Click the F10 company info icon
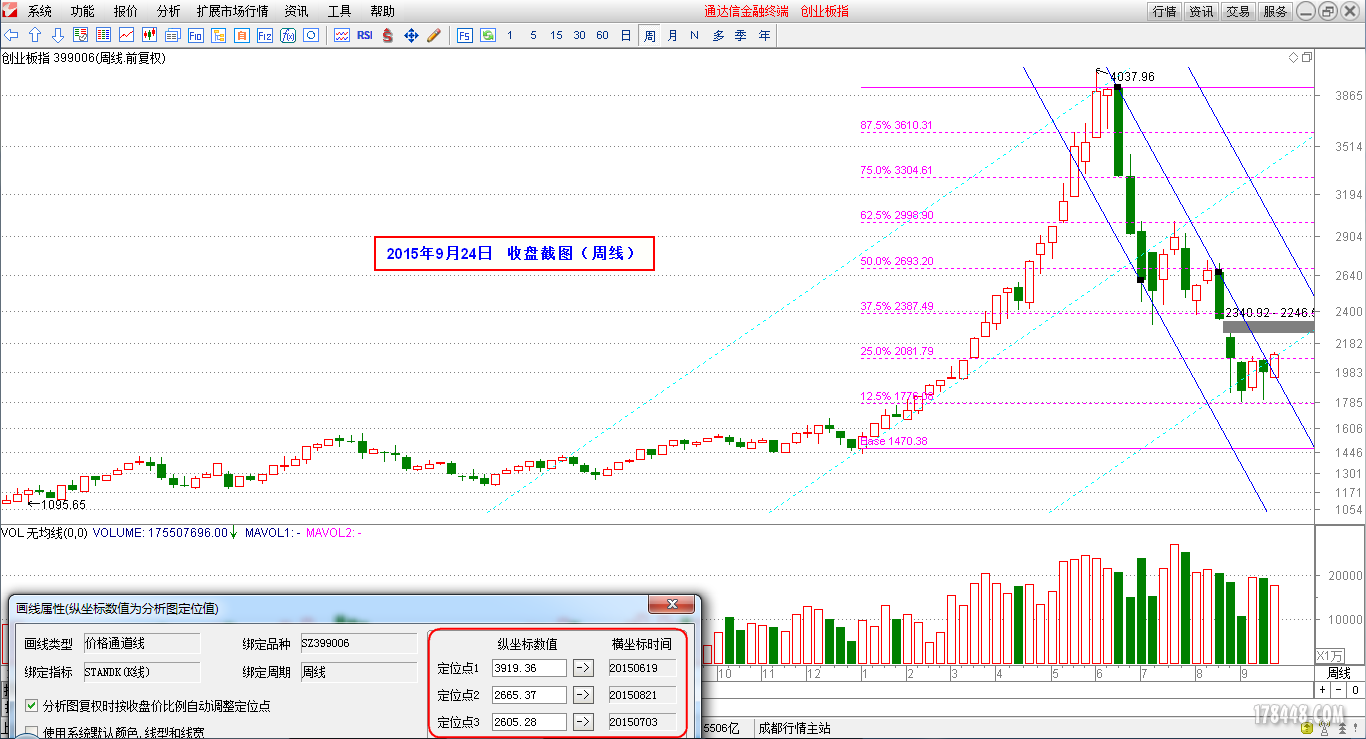This screenshot has height=739, width=1366. coord(195,35)
